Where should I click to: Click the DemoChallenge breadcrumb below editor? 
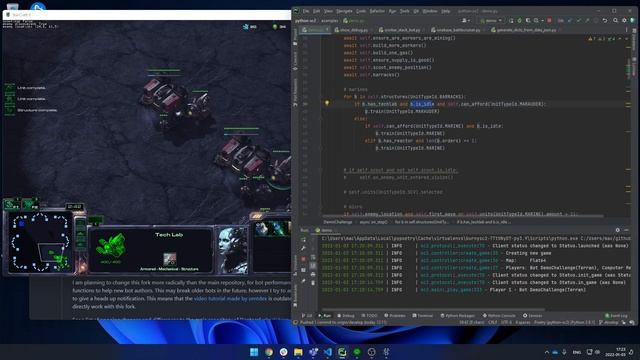point(338,222)
